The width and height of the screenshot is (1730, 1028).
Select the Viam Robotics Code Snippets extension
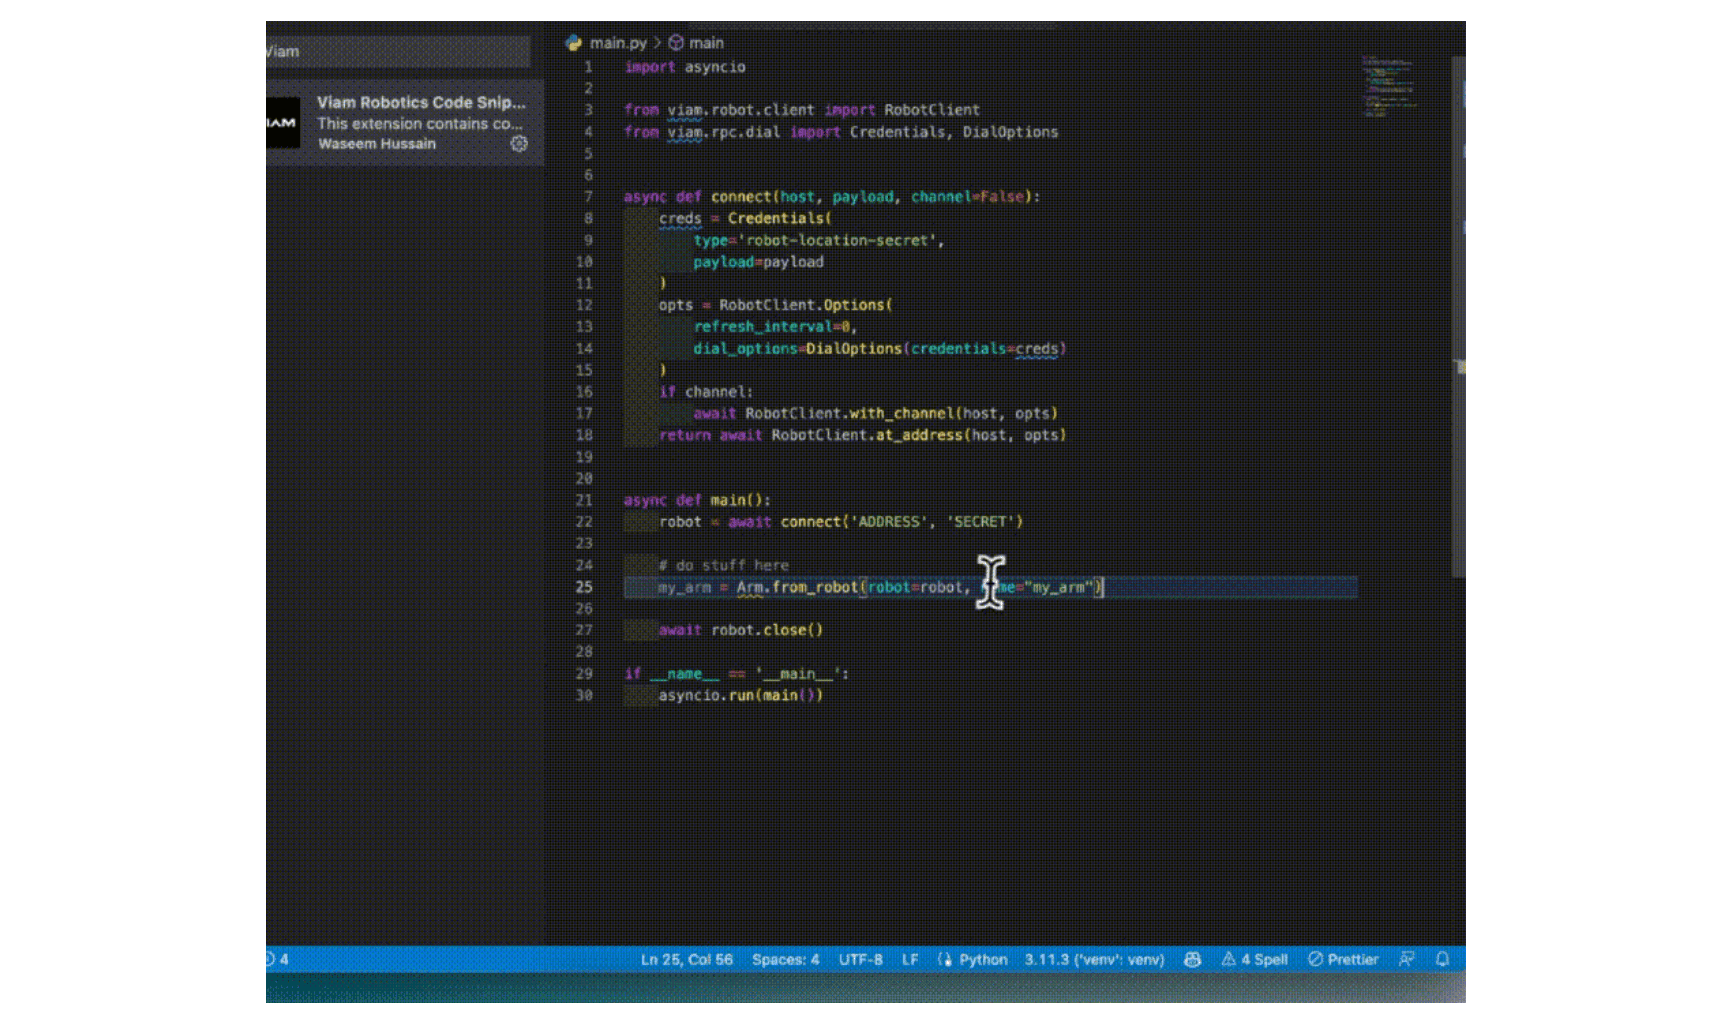click(405, 123)
